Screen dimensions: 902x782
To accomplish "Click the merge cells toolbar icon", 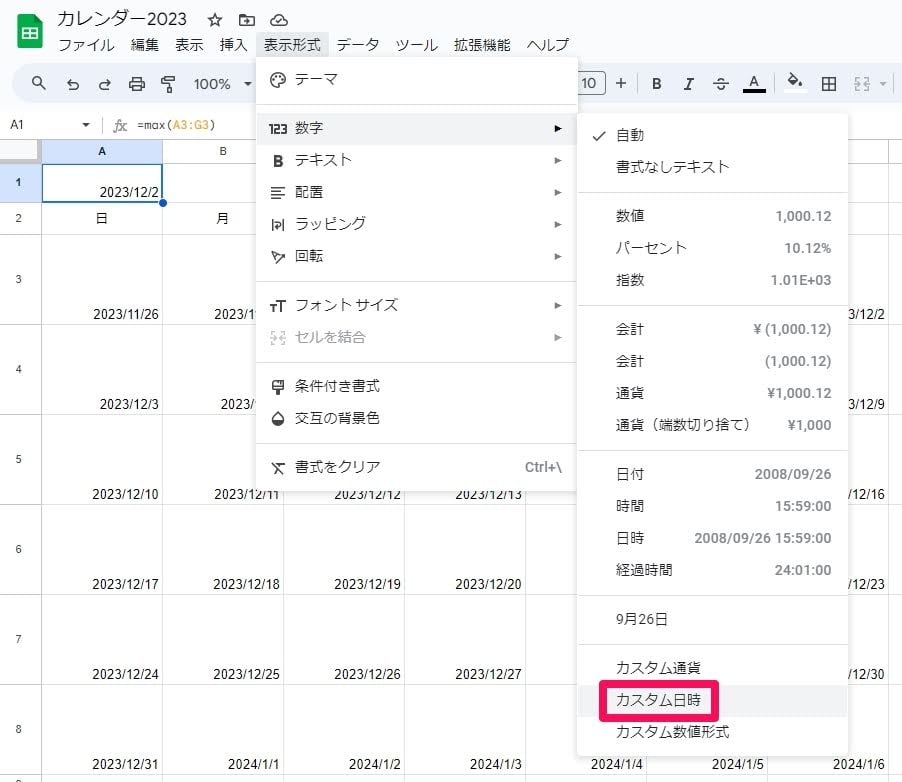I will point(862,84).
